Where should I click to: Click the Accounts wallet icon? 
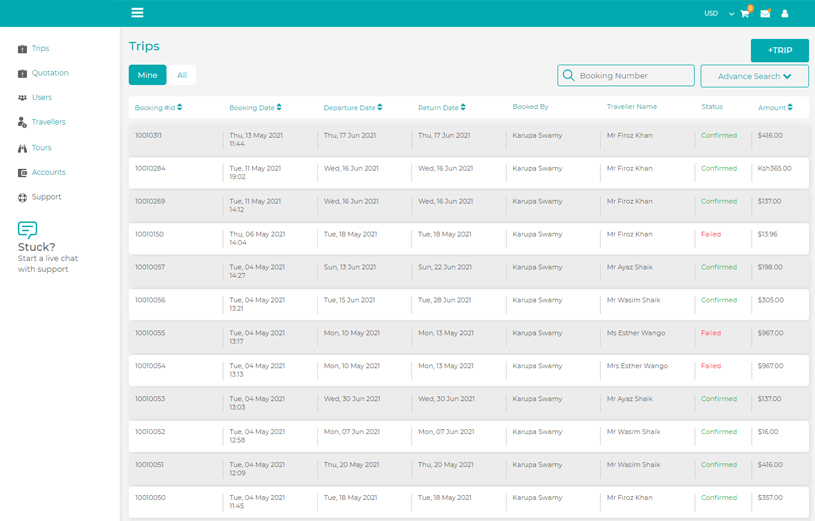coord(22,173)
